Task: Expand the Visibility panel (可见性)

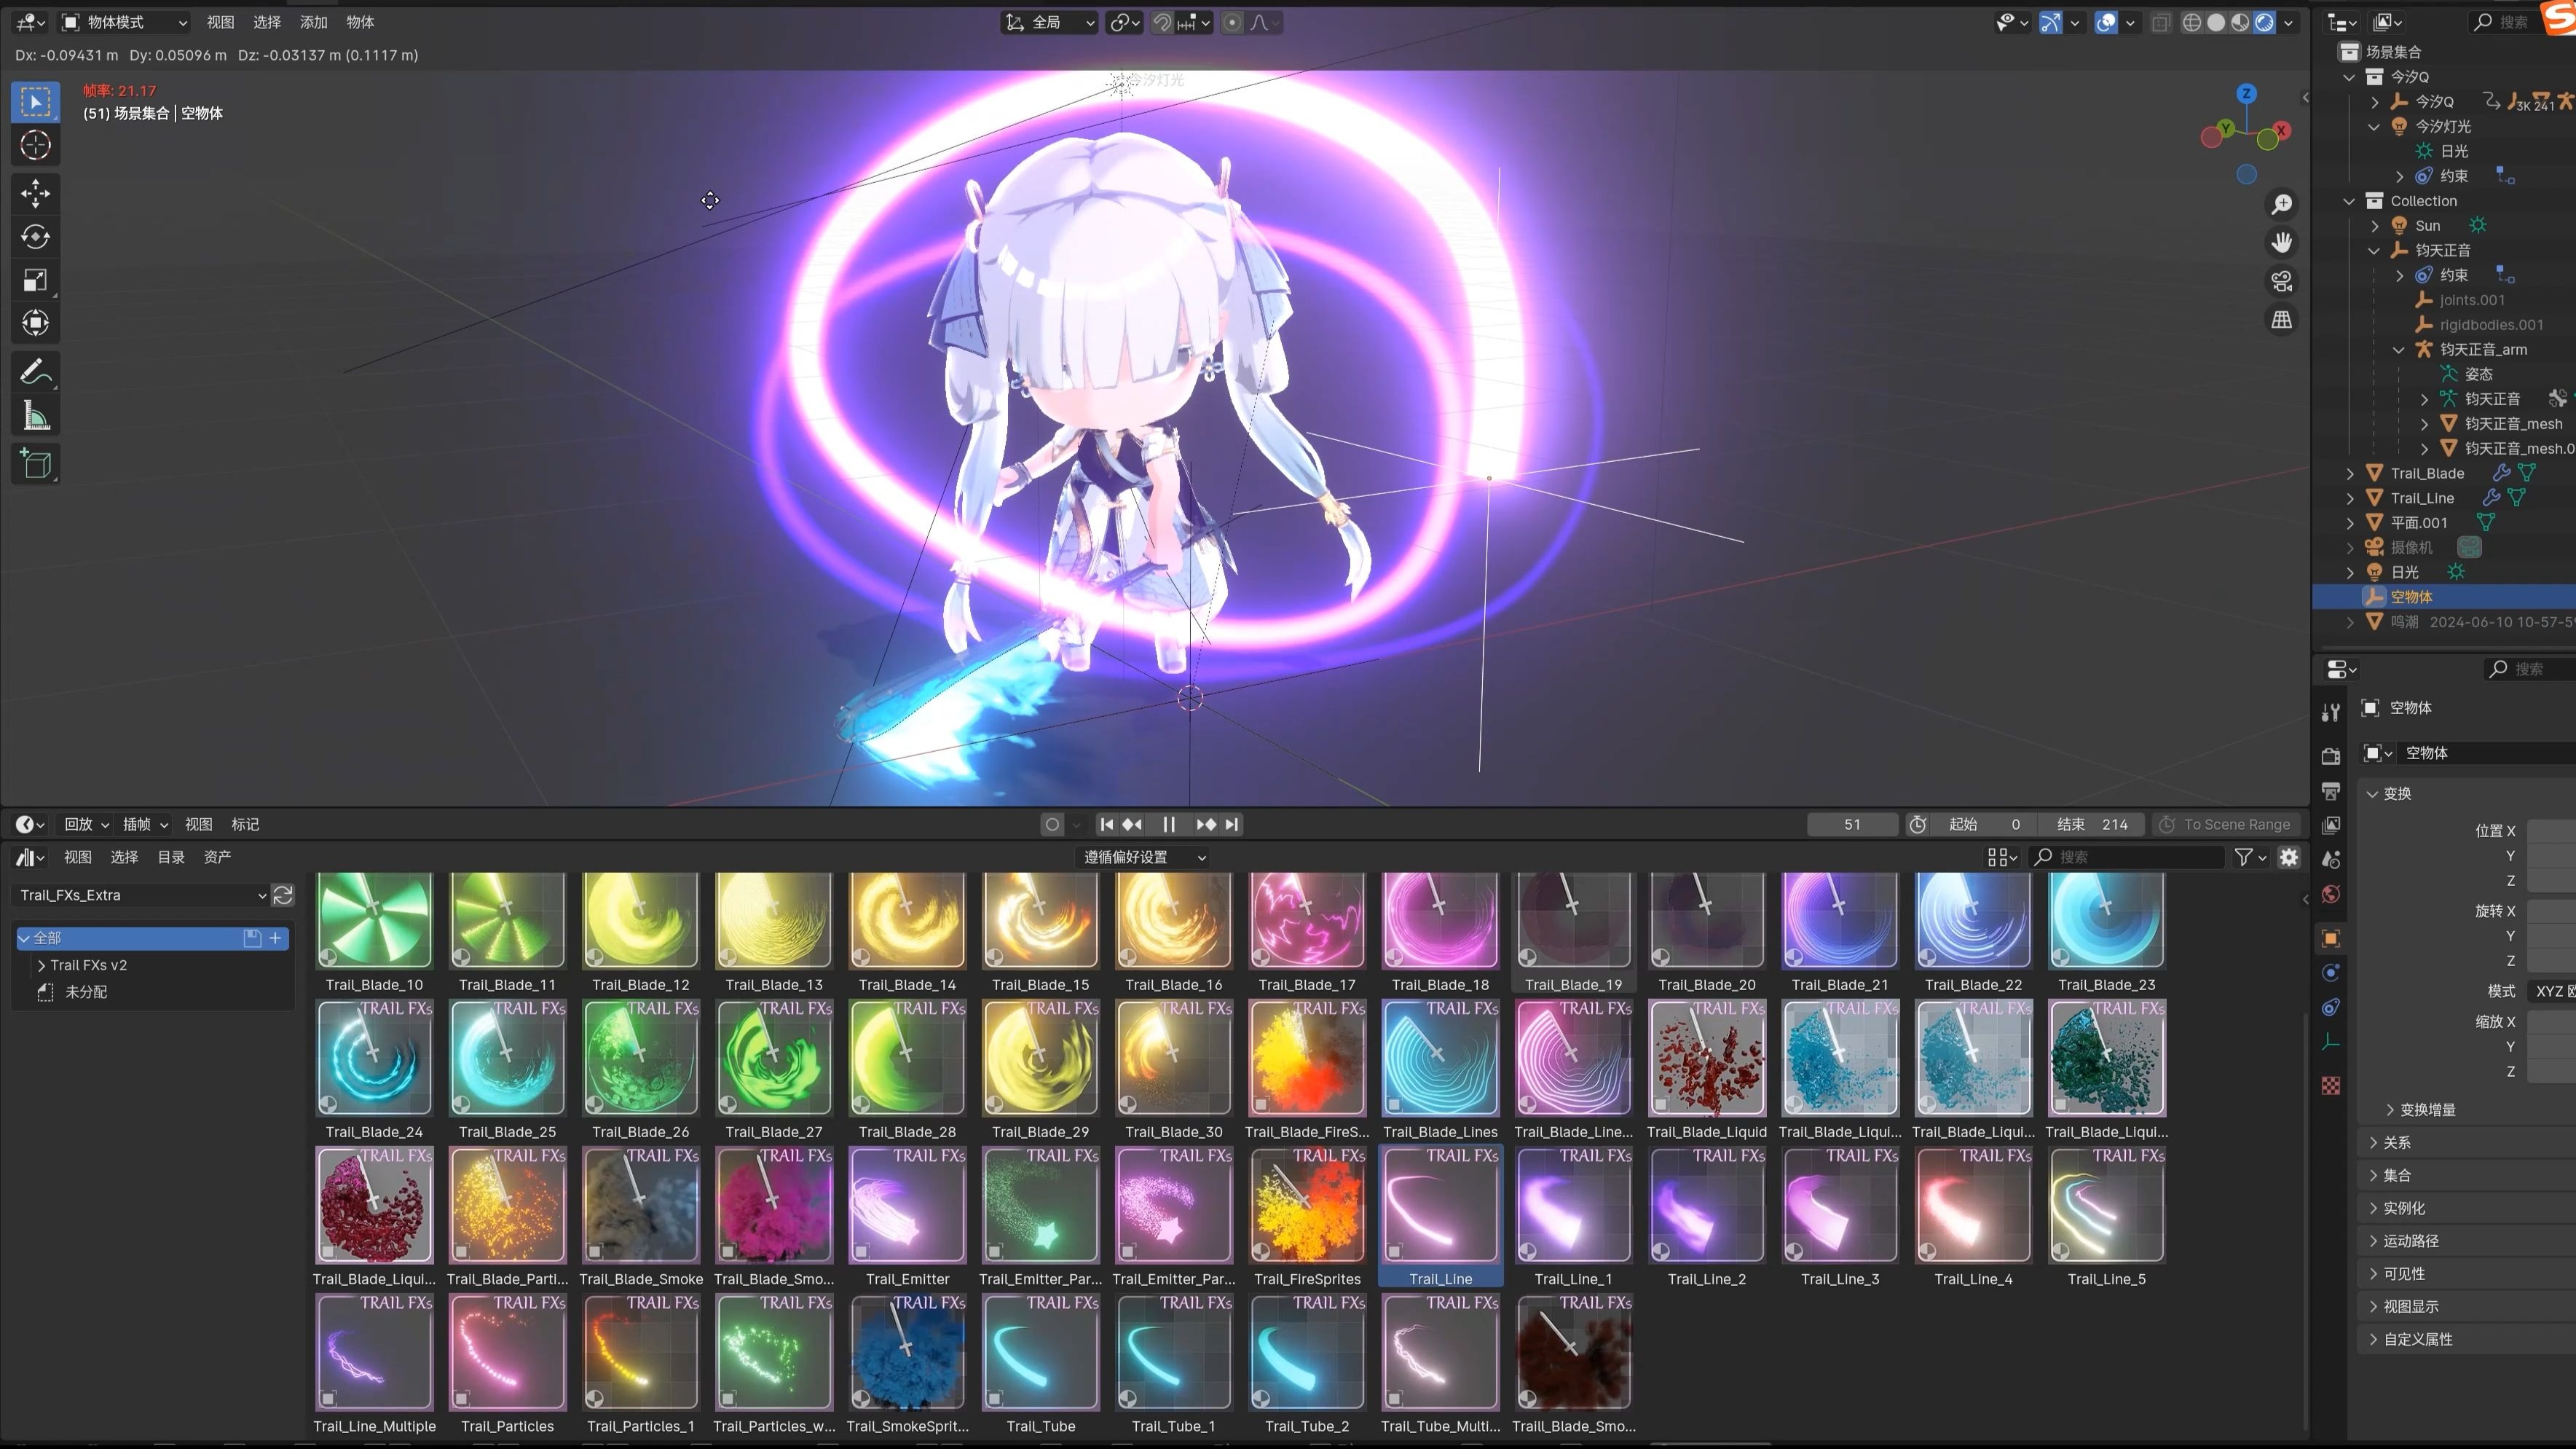Action: [2404, 1273]
